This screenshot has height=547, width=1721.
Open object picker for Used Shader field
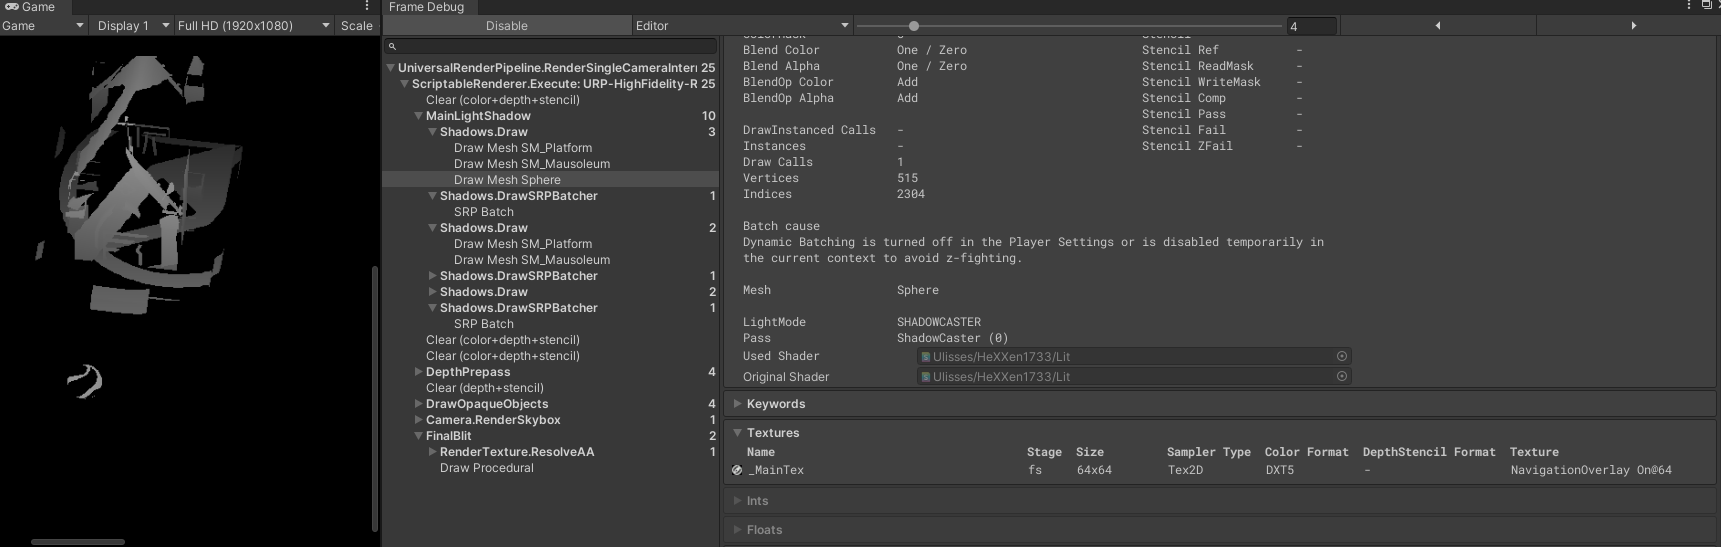coord(1341,356)
